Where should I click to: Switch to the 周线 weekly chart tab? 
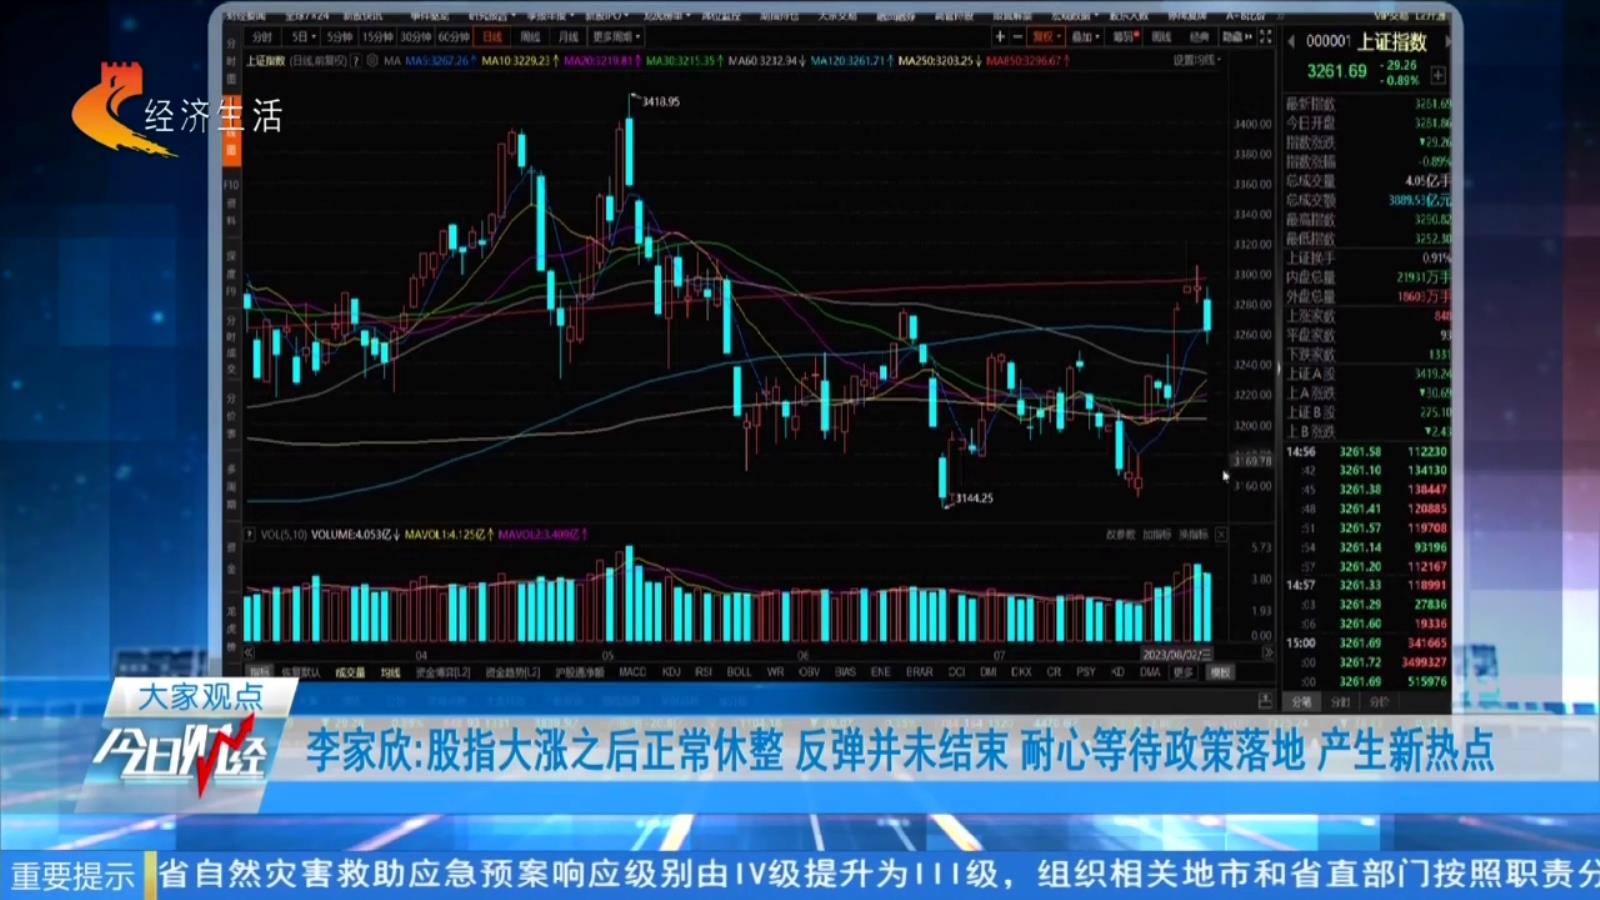(x=530, y=37)
